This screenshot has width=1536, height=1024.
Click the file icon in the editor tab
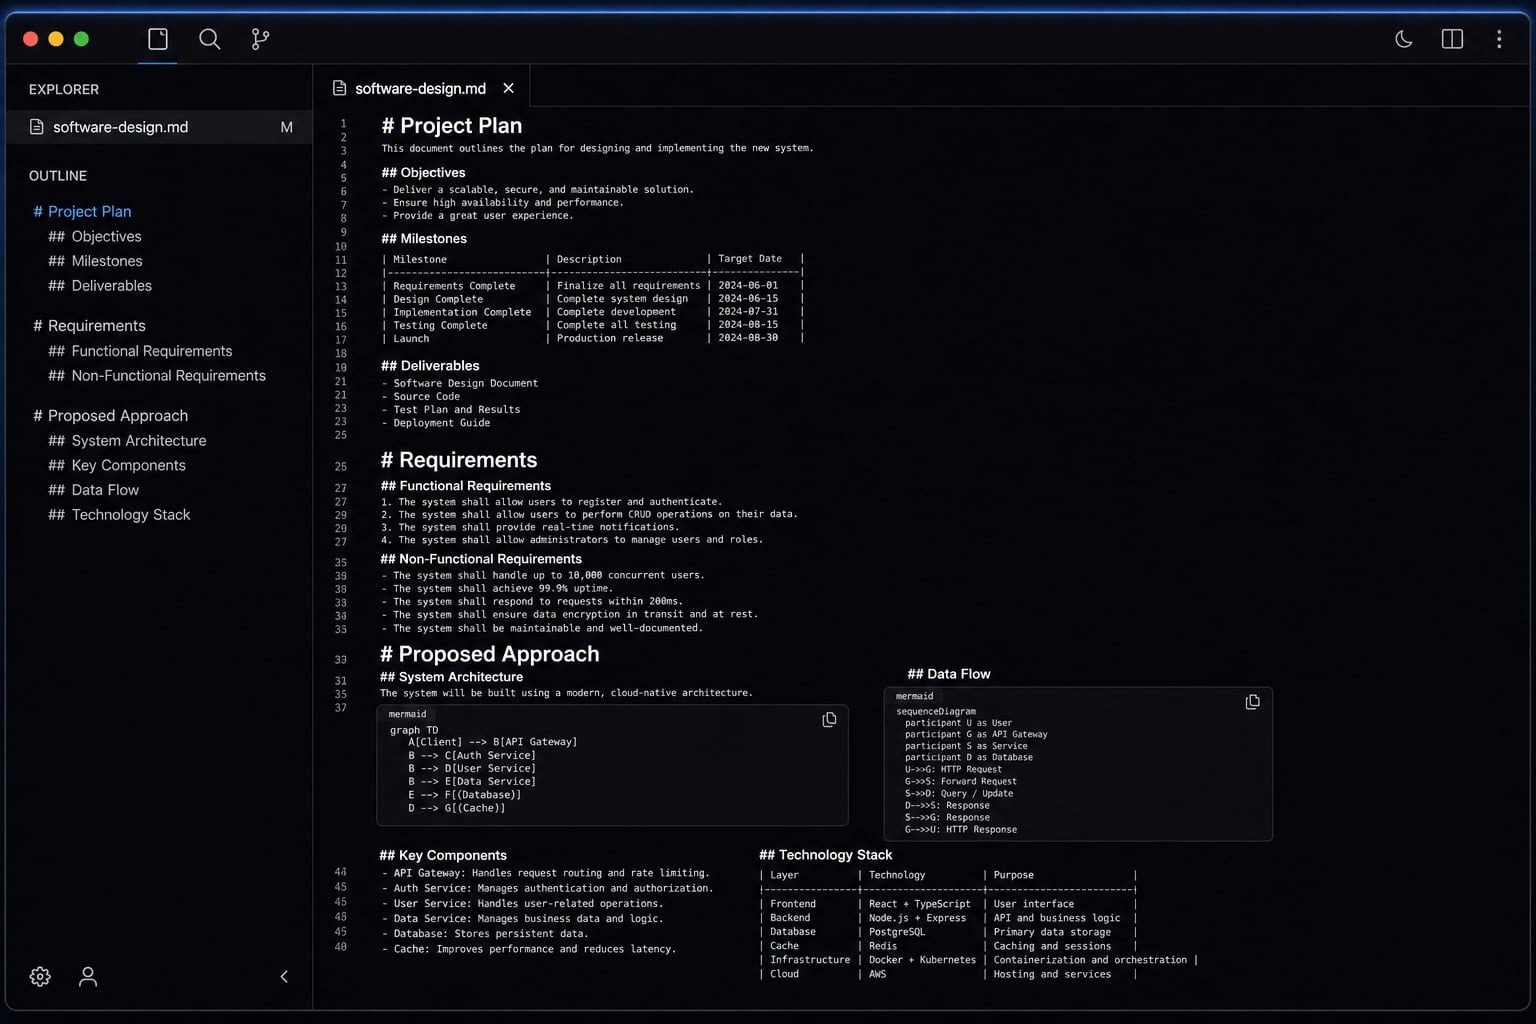click(339, 88)
